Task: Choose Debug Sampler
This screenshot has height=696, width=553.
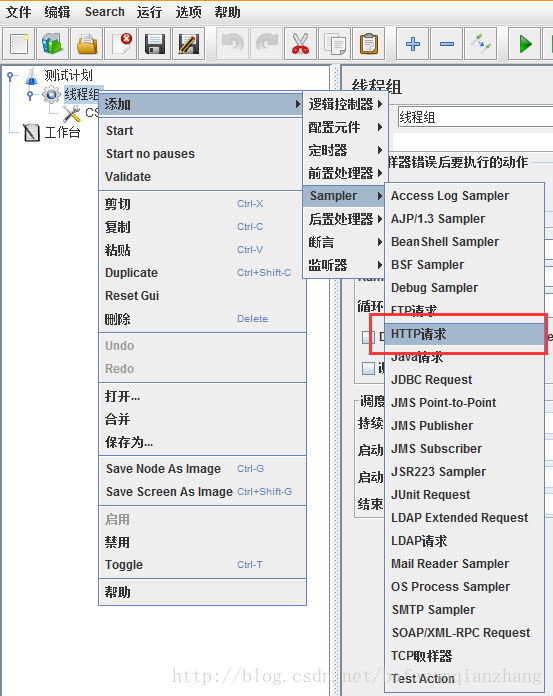Action: 465,288
